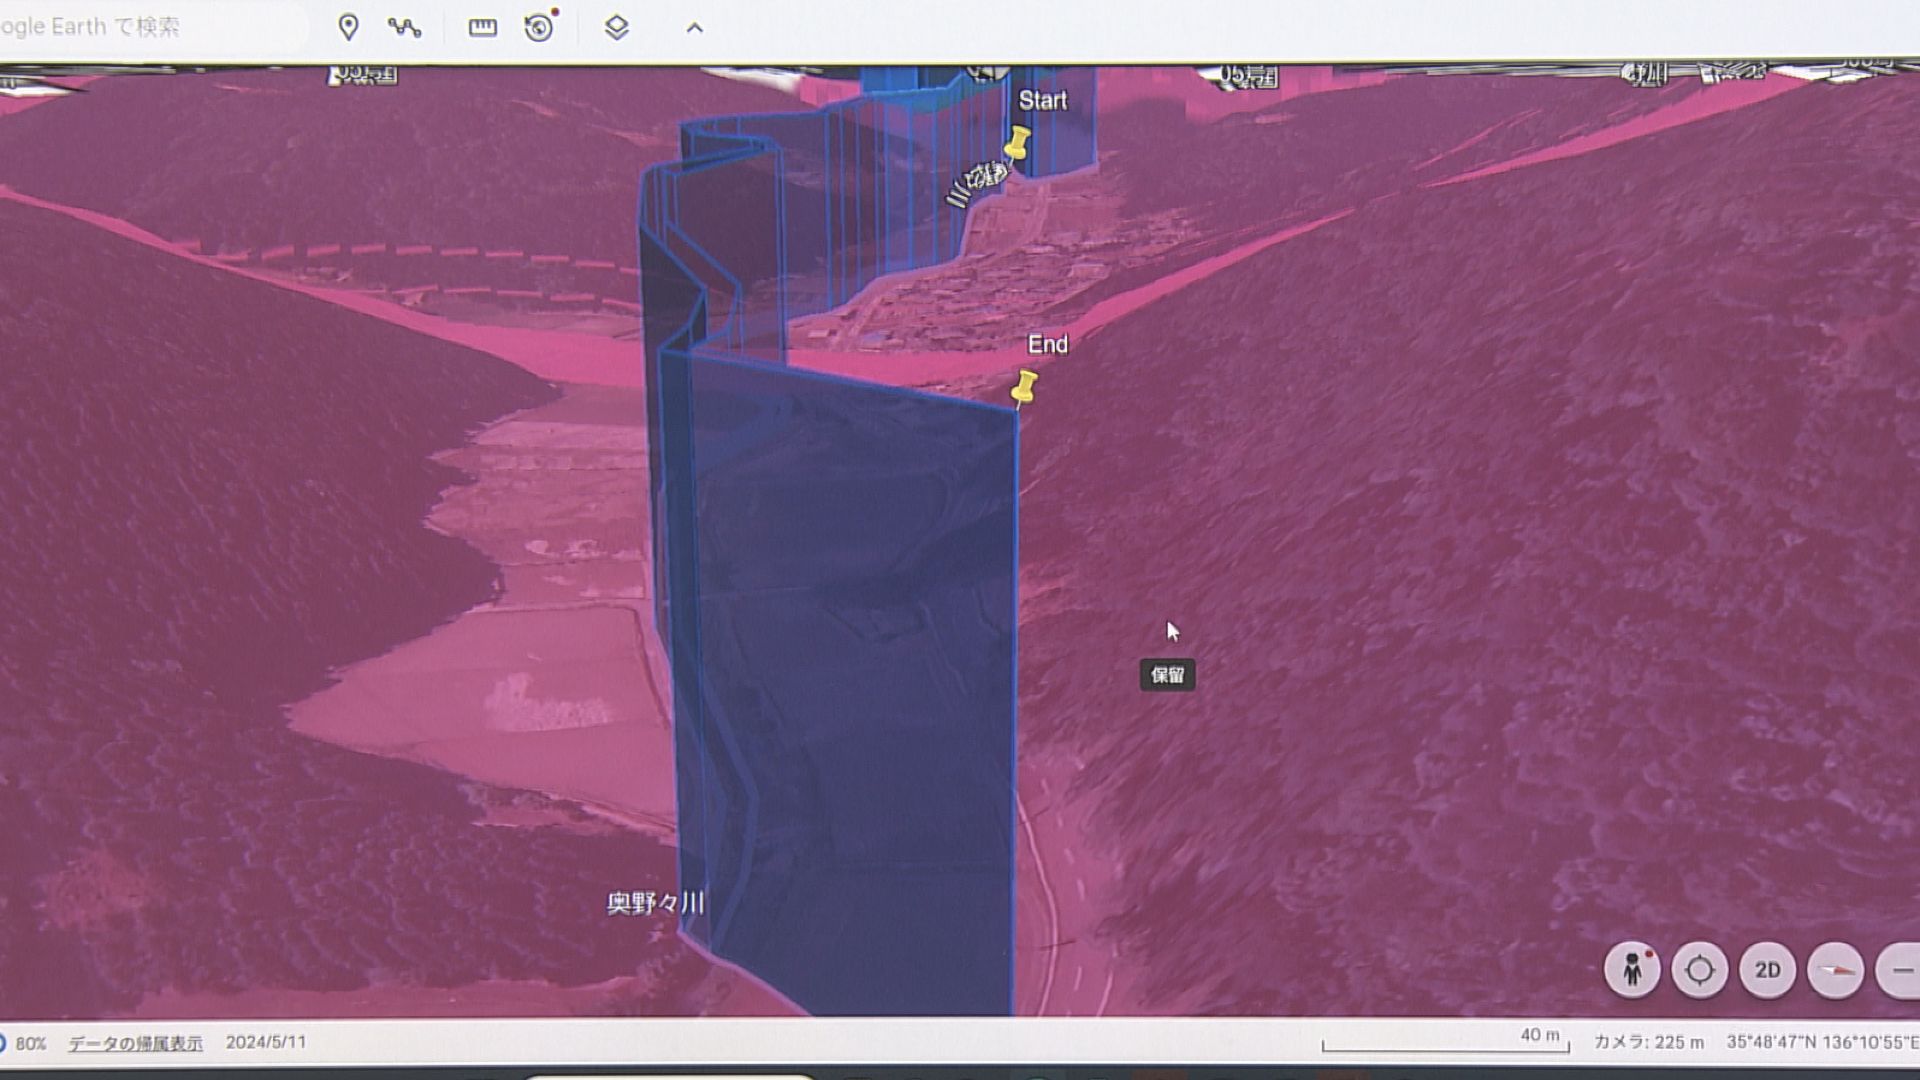Image resolution: width=1920 pixels, height=1080 pixels.
Task: Click the my location target button
Action: 1699,969
